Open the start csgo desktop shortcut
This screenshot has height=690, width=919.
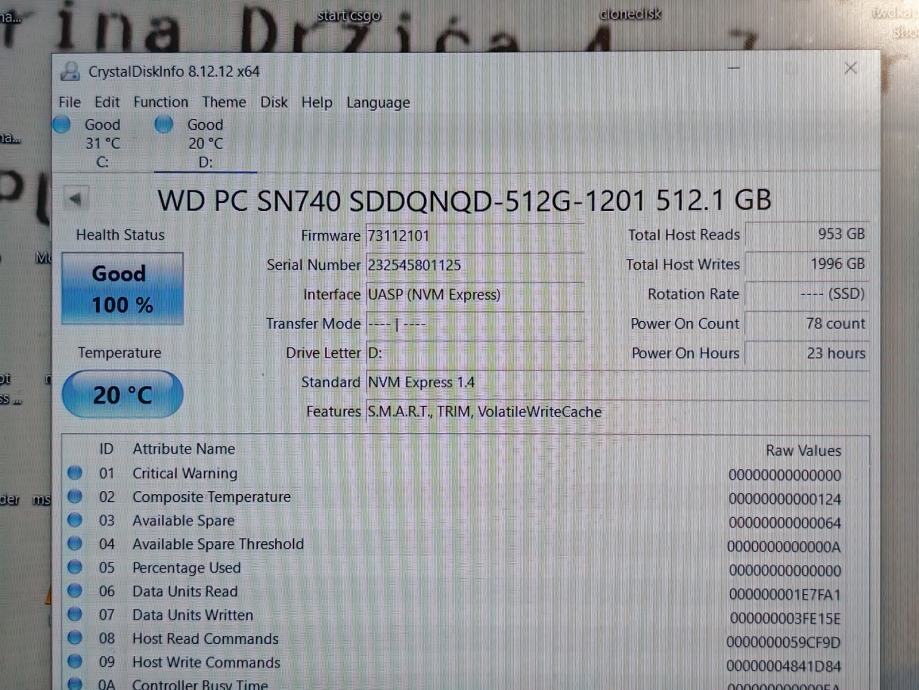click(349, 15)
